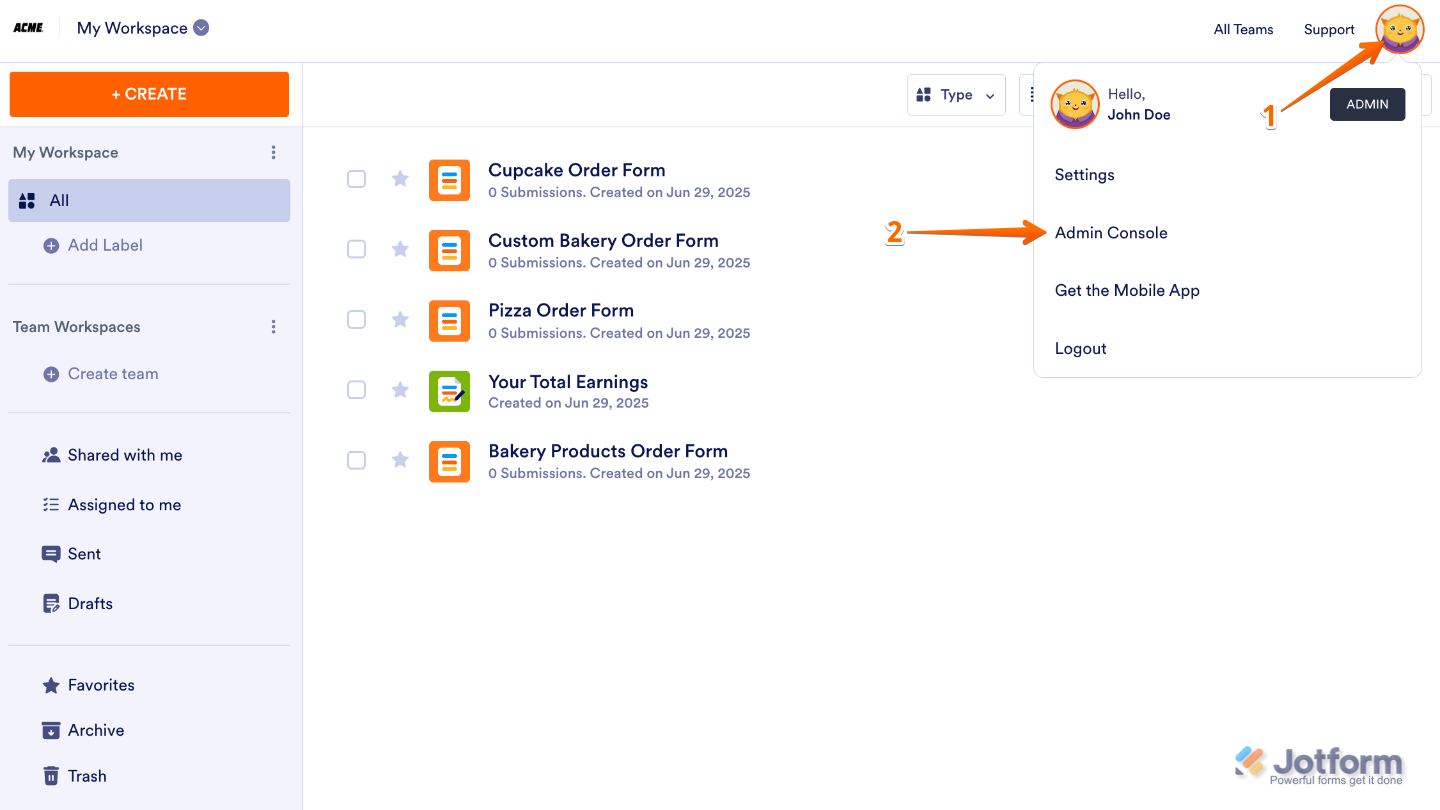
Task: Open the Support link in header
Action: pos(1329,29)
